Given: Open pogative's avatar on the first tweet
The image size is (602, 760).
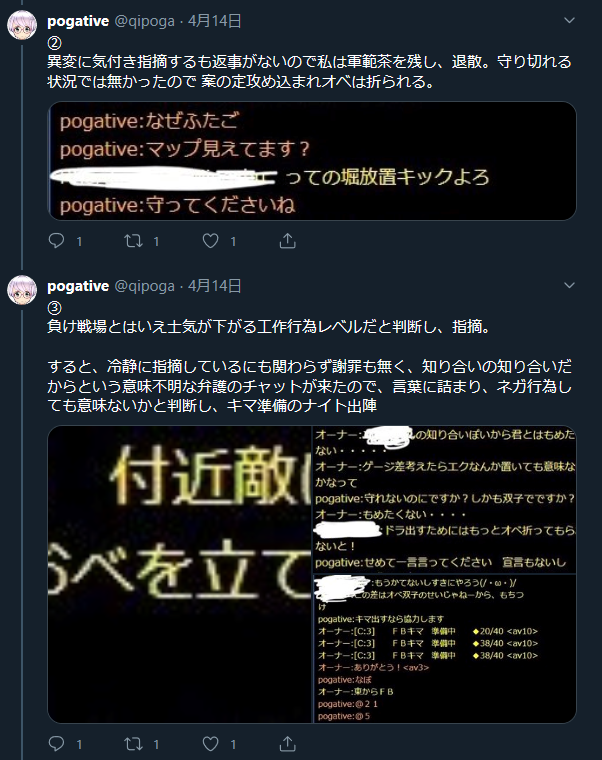Looking at the screenshot, I should [22, 25].
